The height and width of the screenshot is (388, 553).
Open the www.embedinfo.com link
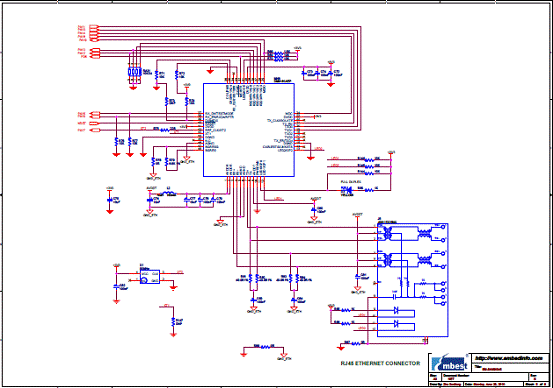510,358
